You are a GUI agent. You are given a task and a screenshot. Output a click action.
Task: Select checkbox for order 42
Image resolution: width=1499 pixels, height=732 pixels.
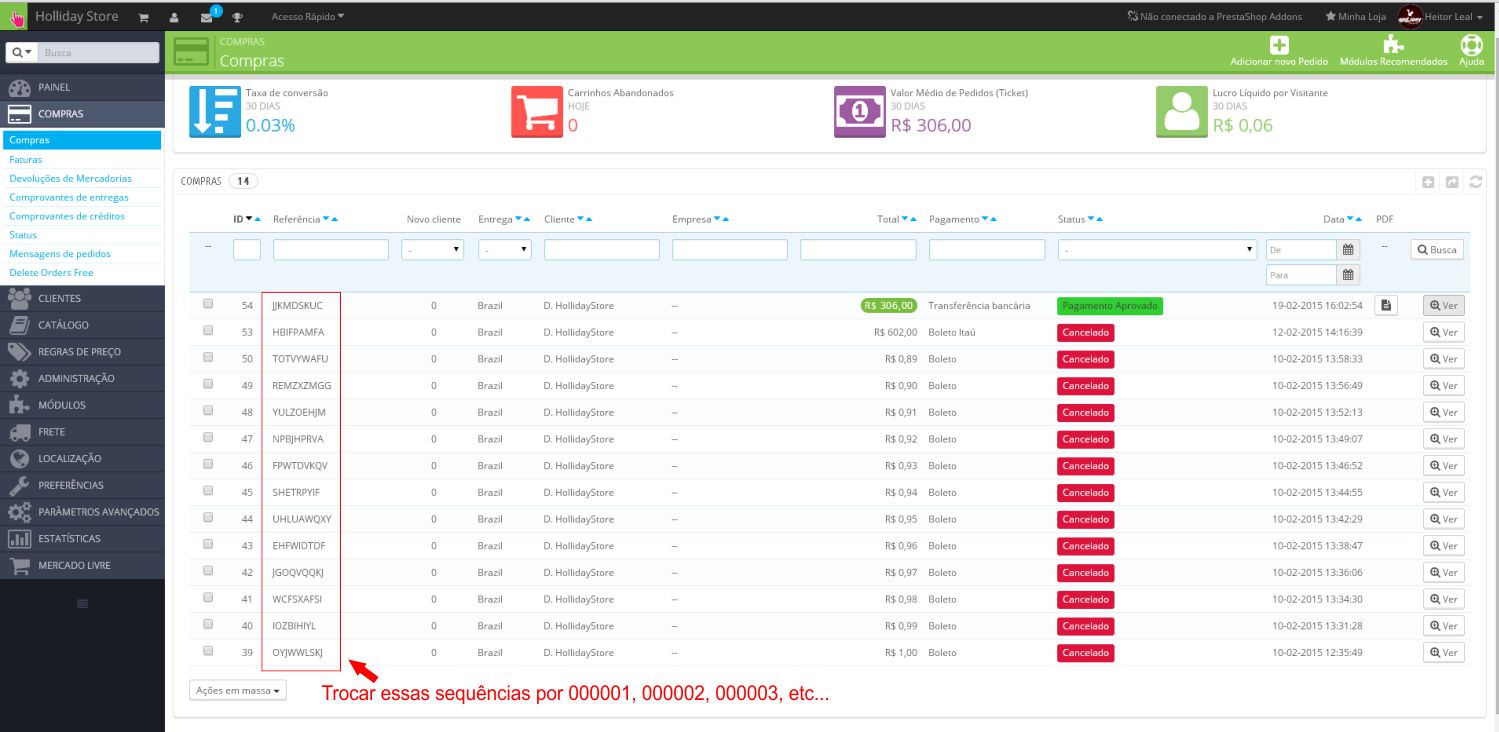(x=208, y=571)
